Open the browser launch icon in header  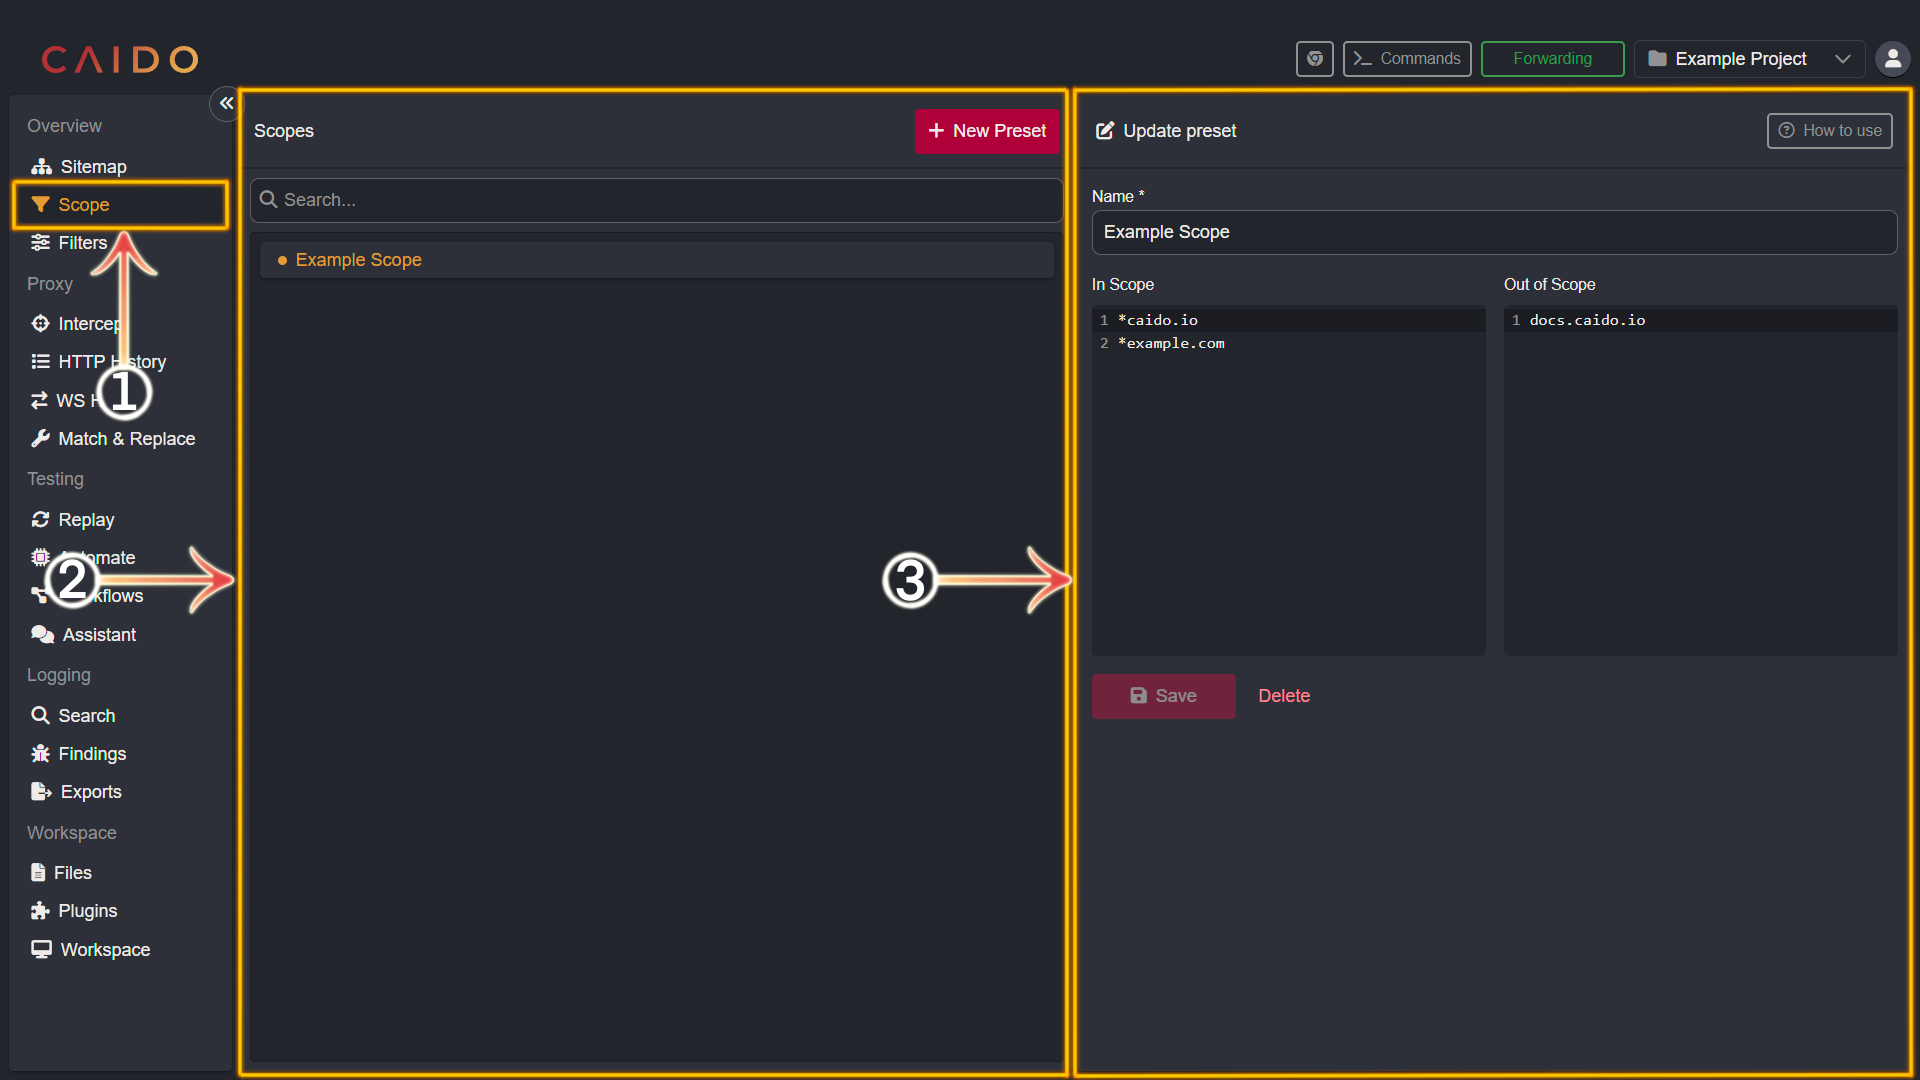[1315, 59]
